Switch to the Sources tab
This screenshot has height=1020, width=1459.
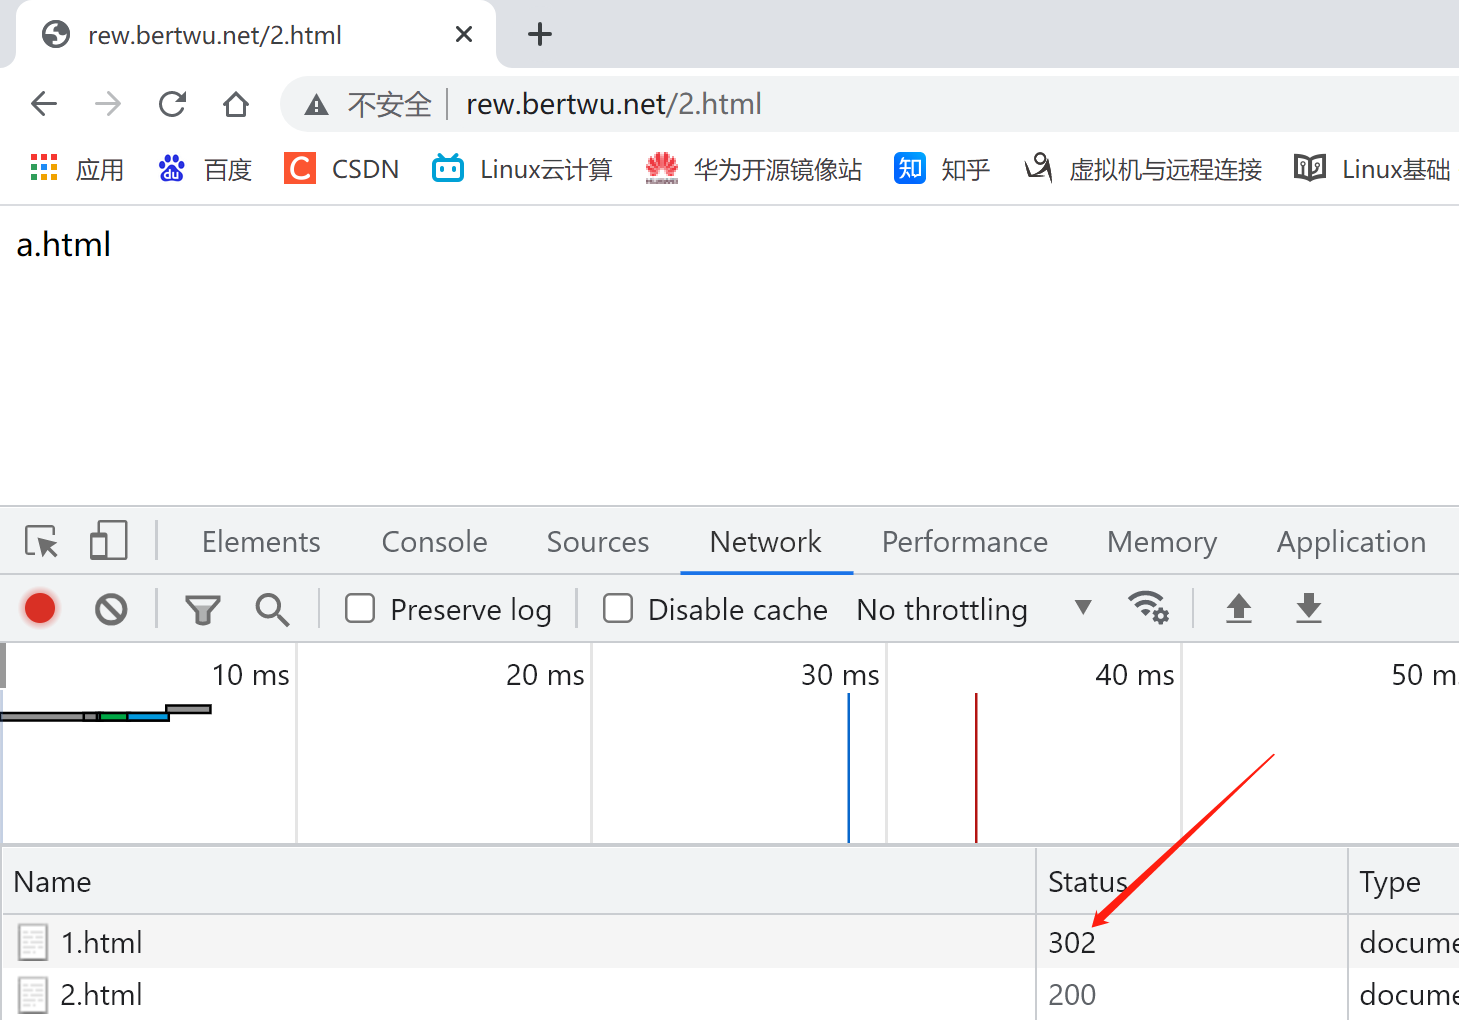pos(597,542)
